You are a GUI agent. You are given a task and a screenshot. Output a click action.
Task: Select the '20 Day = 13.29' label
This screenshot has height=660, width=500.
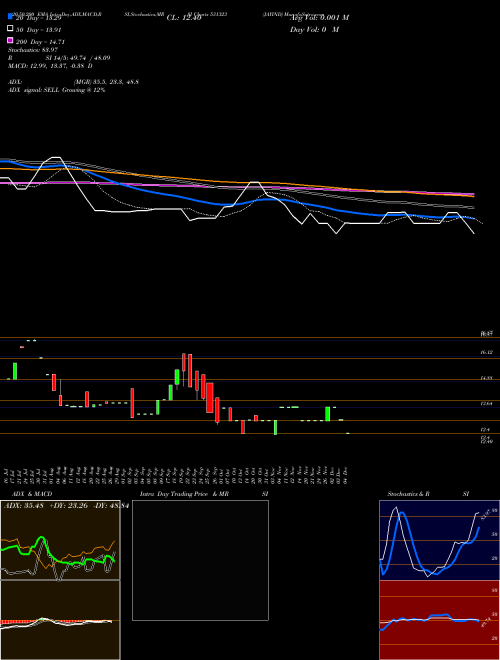pos(39,18)
